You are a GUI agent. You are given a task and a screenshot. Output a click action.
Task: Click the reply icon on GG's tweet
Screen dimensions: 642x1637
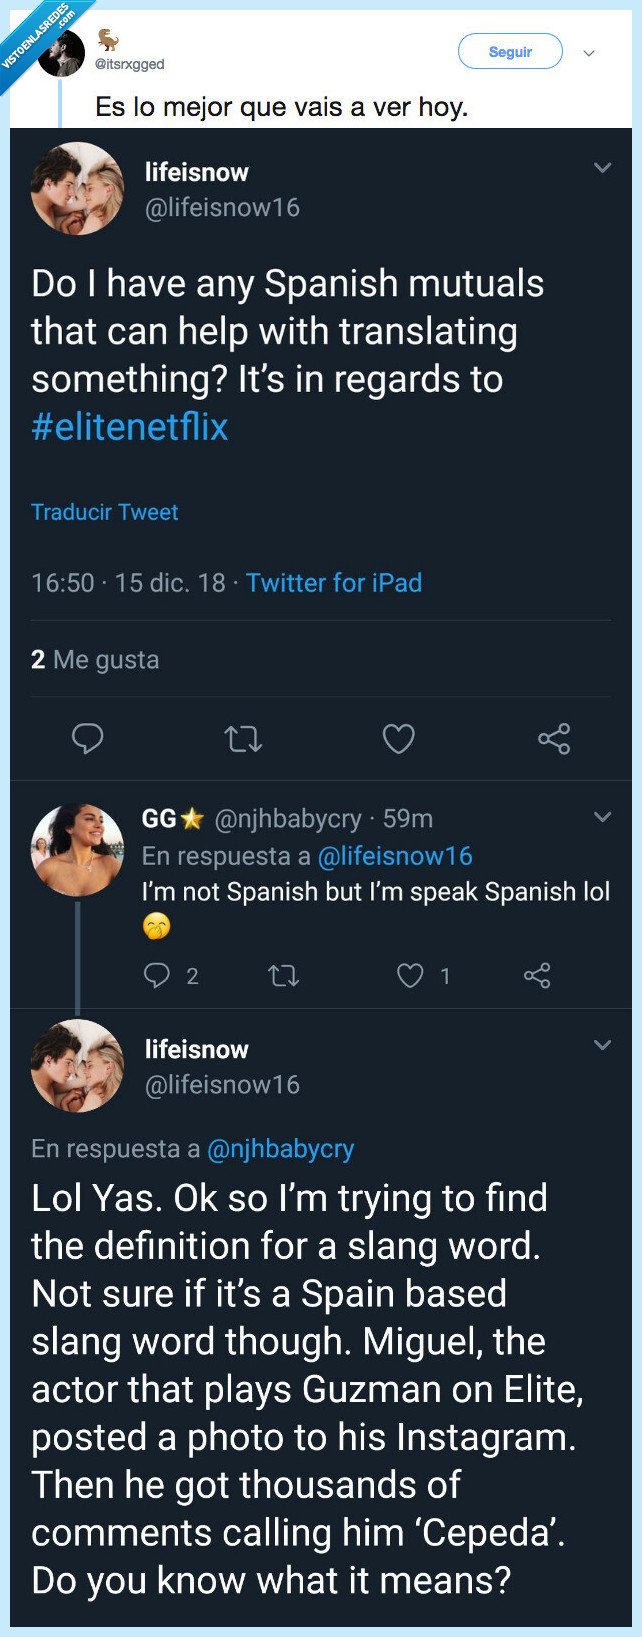click(x=156, y=975)
